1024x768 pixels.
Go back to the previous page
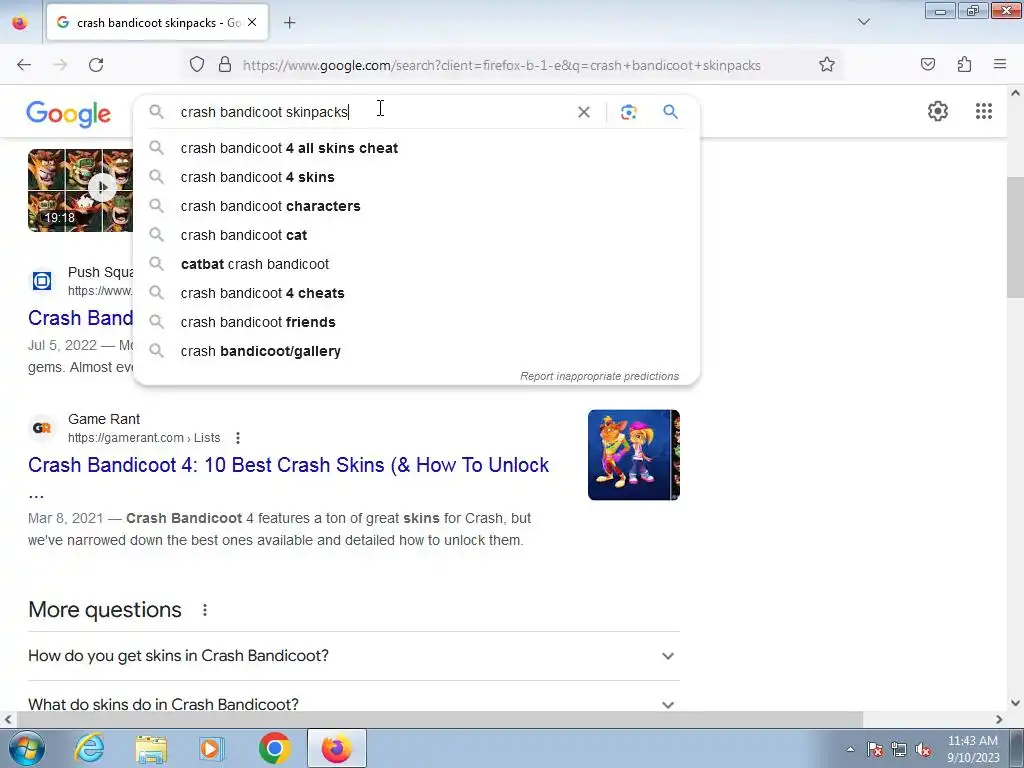(x=24, y=65)
